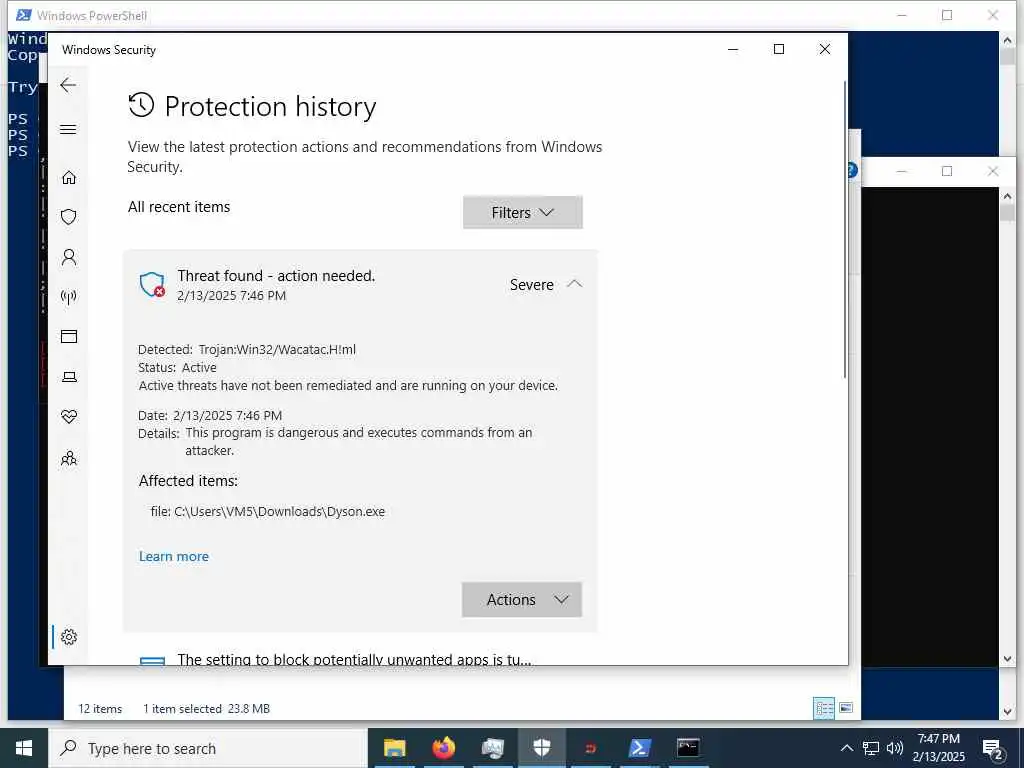Click the '12 items' status bar text in File Explorer
The height and width of the screenshot is (768, 1024).
[100, 709]
